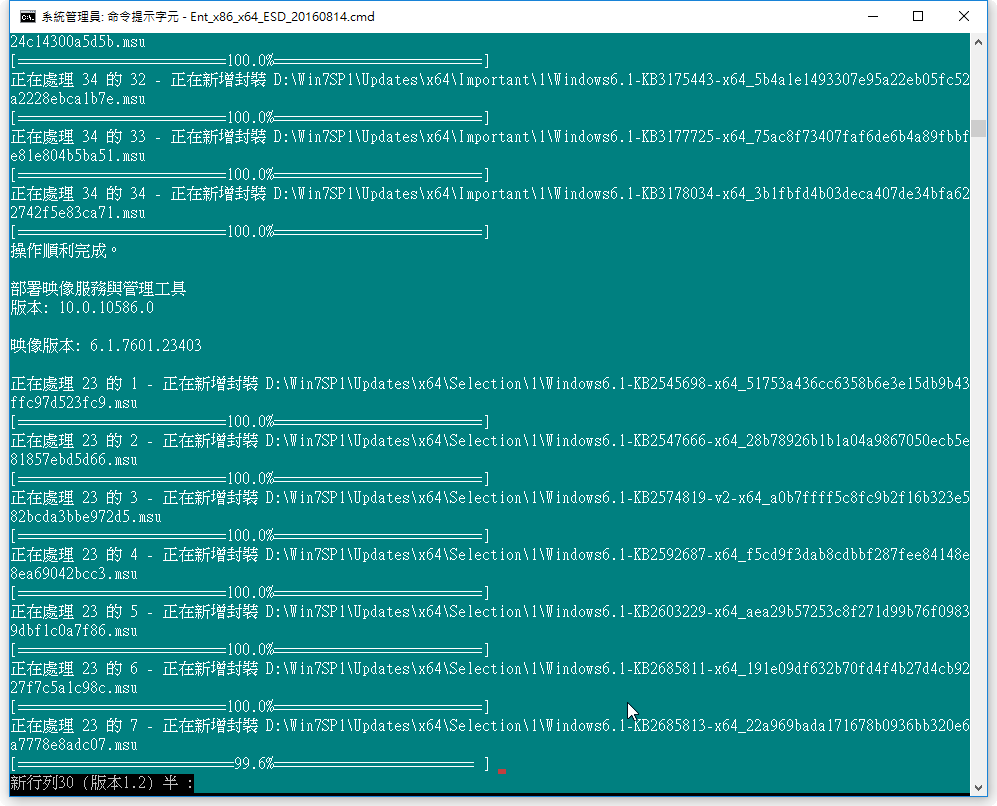Click the image version 6.1.7601.23403
The height and width of the screenshot is (806, 997).
pyautogui.click(x=146, y=346)
